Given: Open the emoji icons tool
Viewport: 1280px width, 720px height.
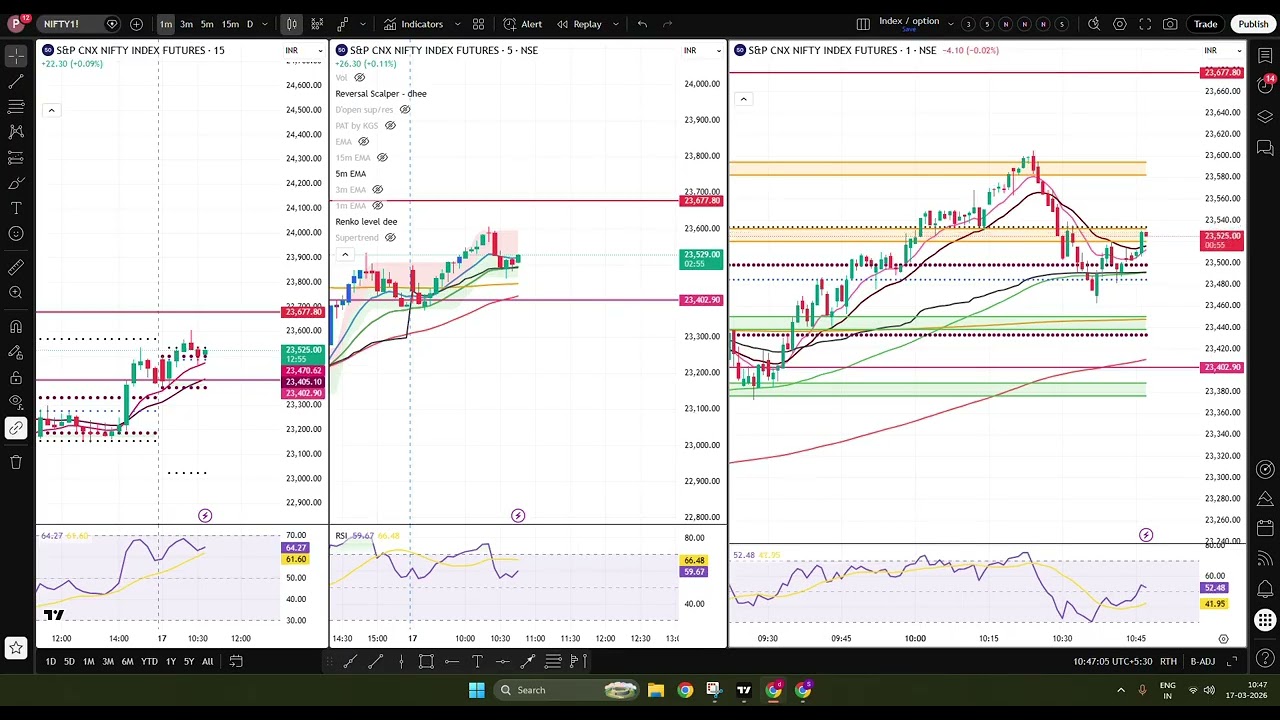Looking at the screenshot, I should tap(16, 234).
